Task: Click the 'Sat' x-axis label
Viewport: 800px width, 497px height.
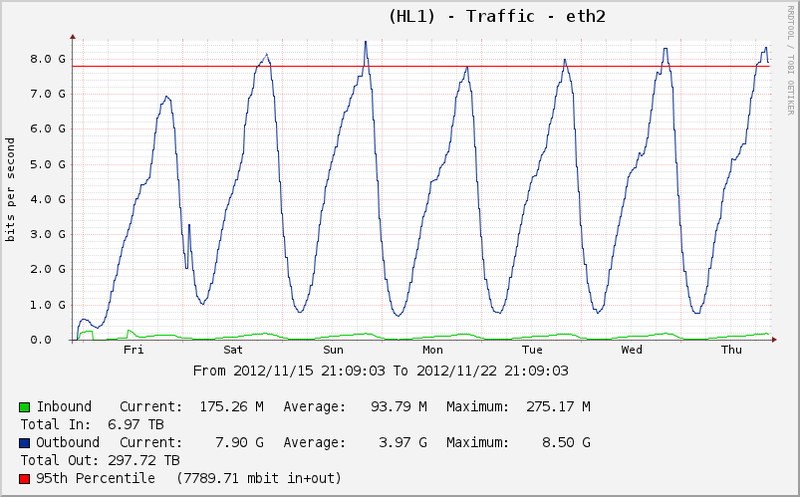Action: pyautogui.click(x=233, y=350)
